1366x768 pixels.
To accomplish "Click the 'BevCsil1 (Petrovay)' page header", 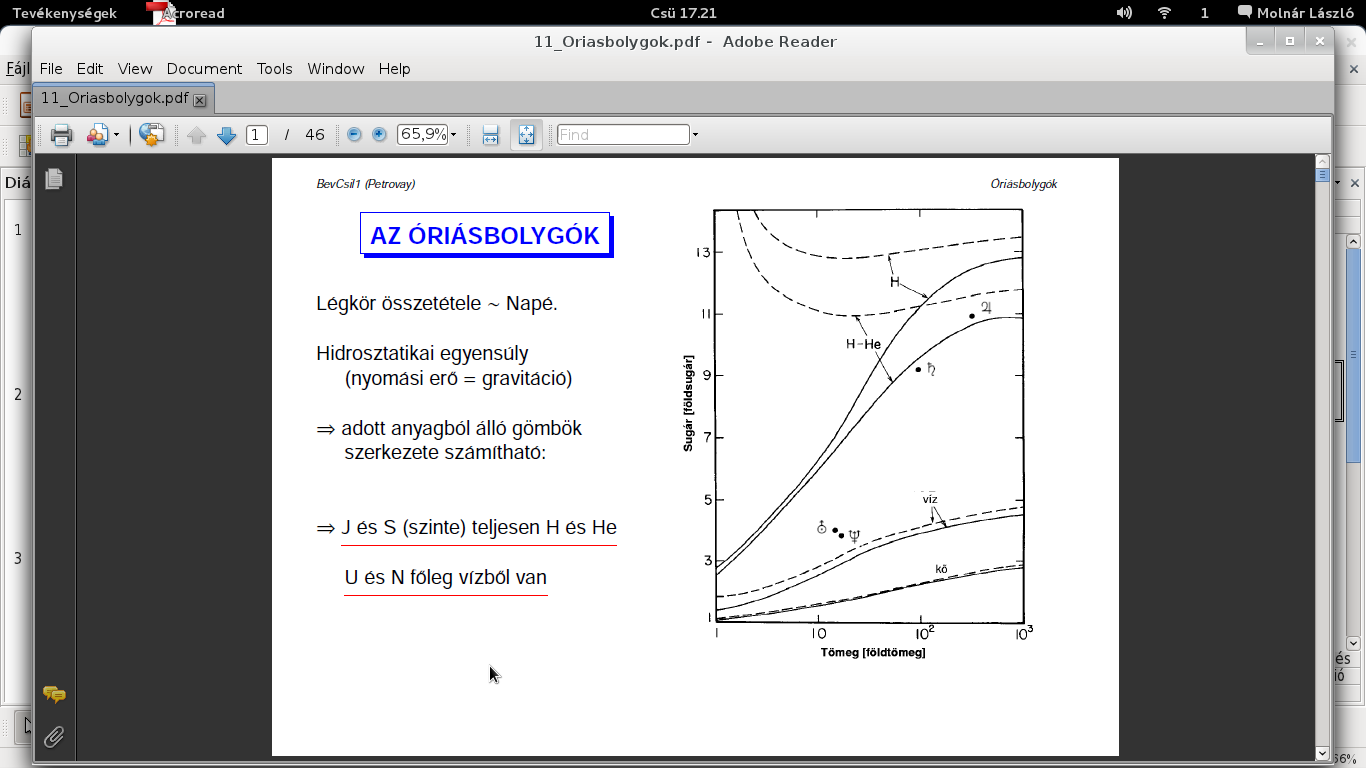I will point(366,184).
